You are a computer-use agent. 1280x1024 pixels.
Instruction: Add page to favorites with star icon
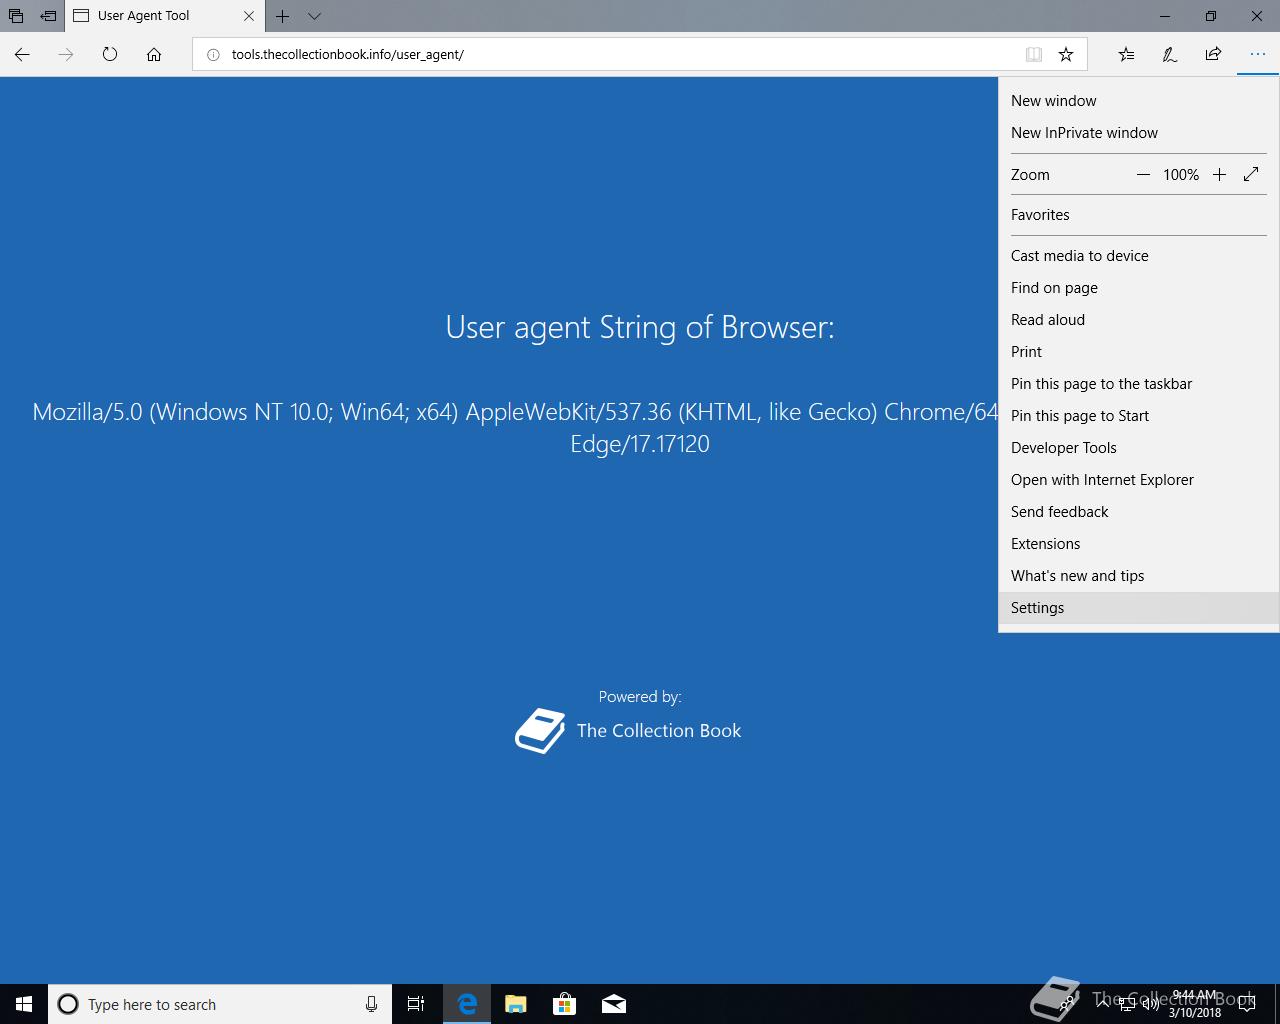[1066, 54]
